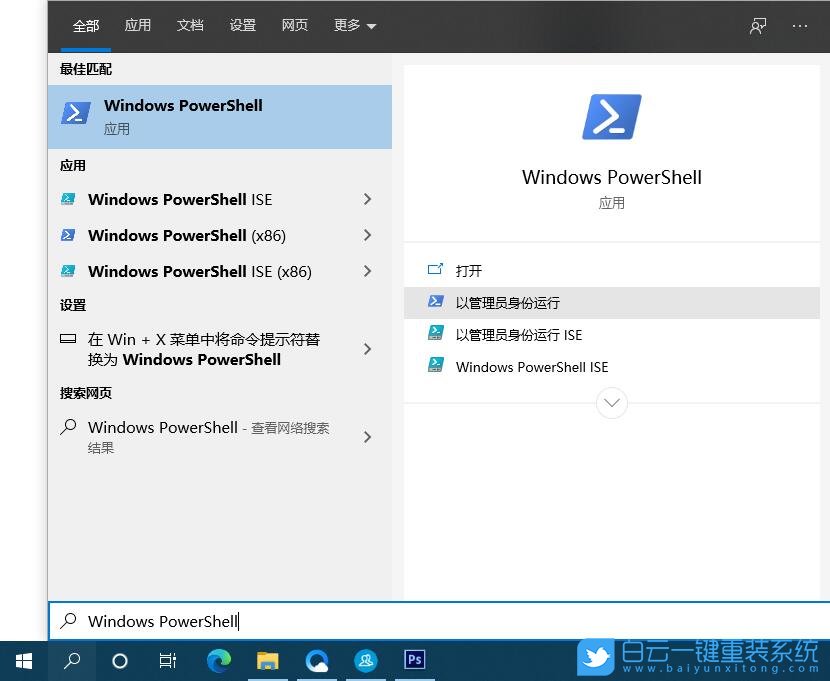Open QQ from the taskbar
830x681 pixels.
[x=365, y=660]
